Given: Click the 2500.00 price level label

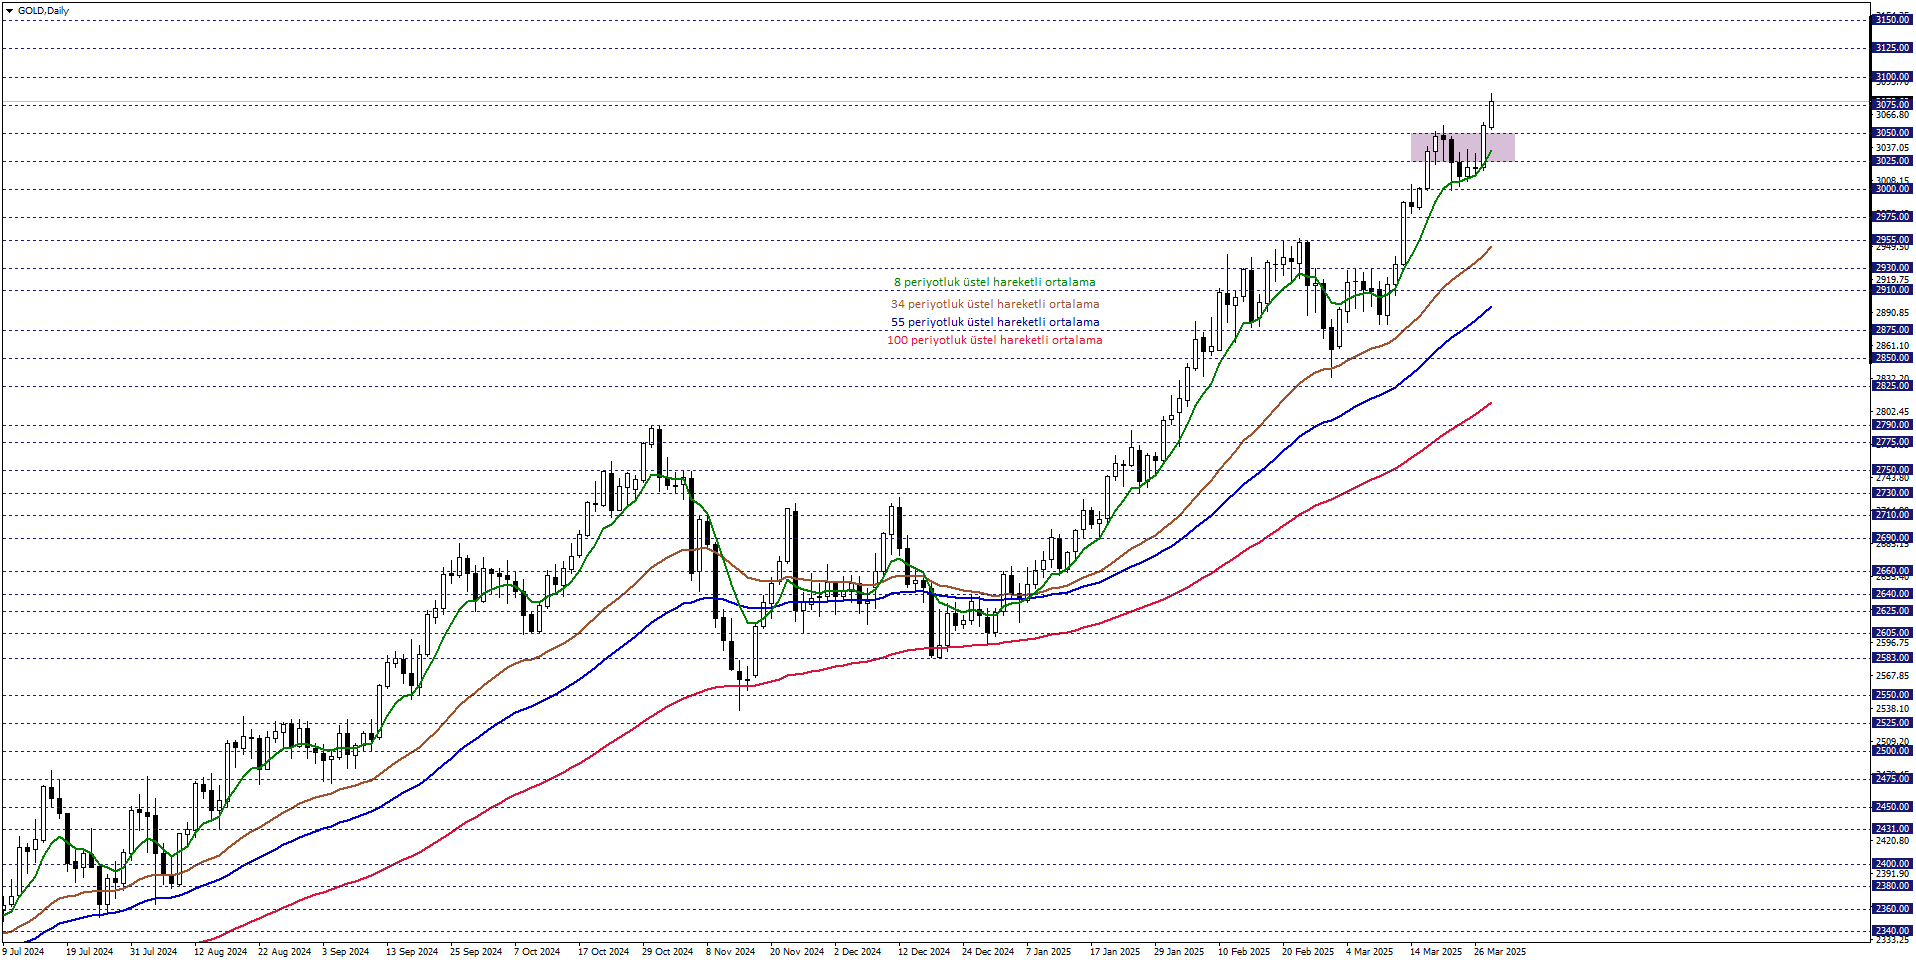Looking at the screenshot, I should [1892, 751].
